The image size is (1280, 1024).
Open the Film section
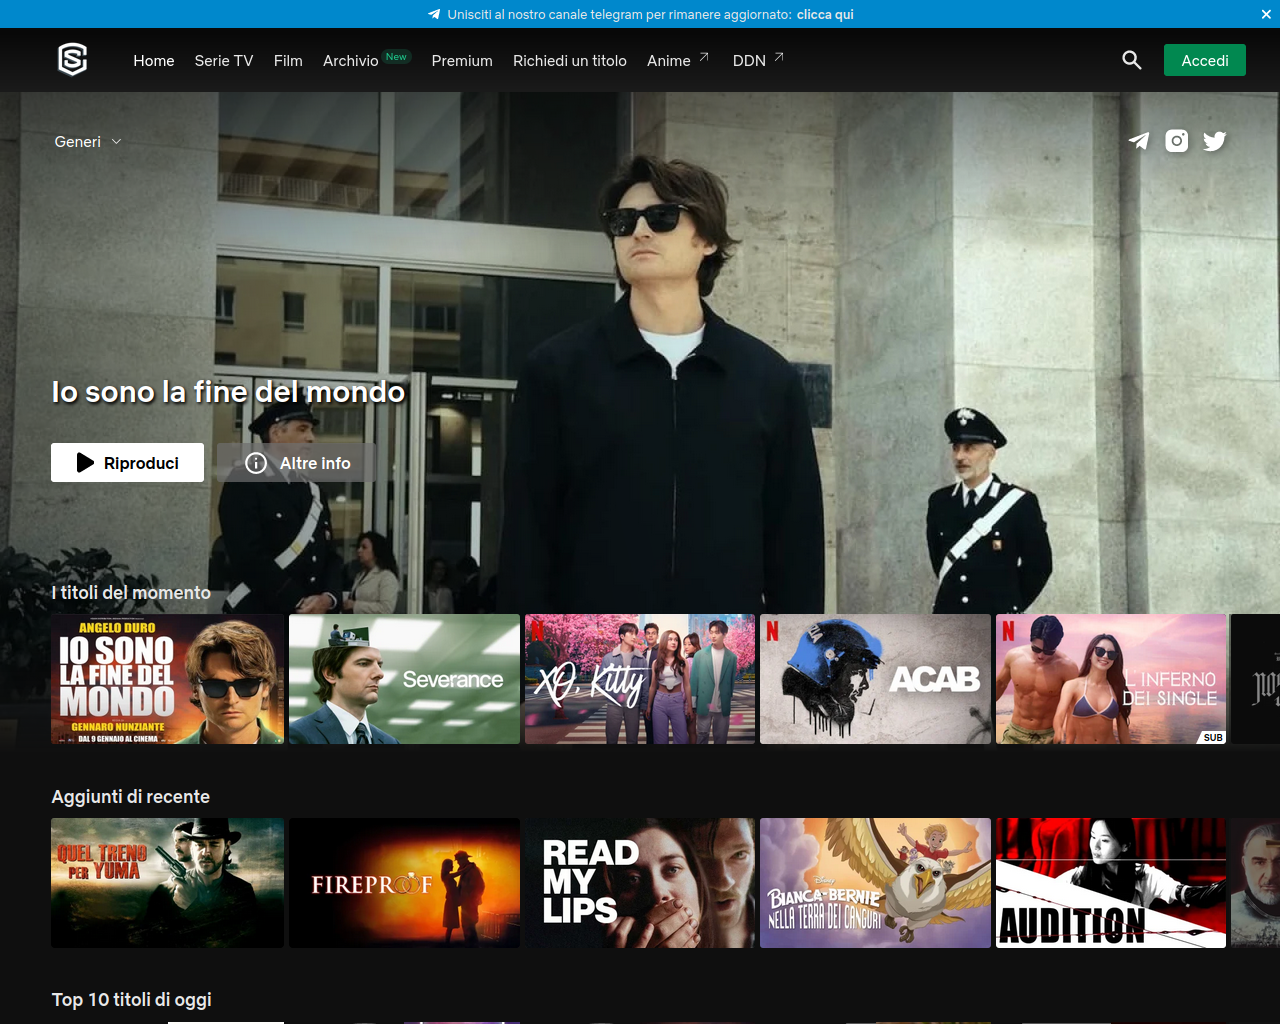(288, 61)
